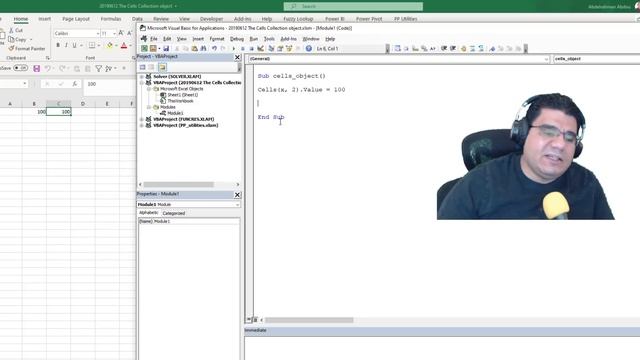Open Properties Window icon in VBA toolbar
Screen dimensions: 640x360
pyautogui.click(x=280, y=49)
